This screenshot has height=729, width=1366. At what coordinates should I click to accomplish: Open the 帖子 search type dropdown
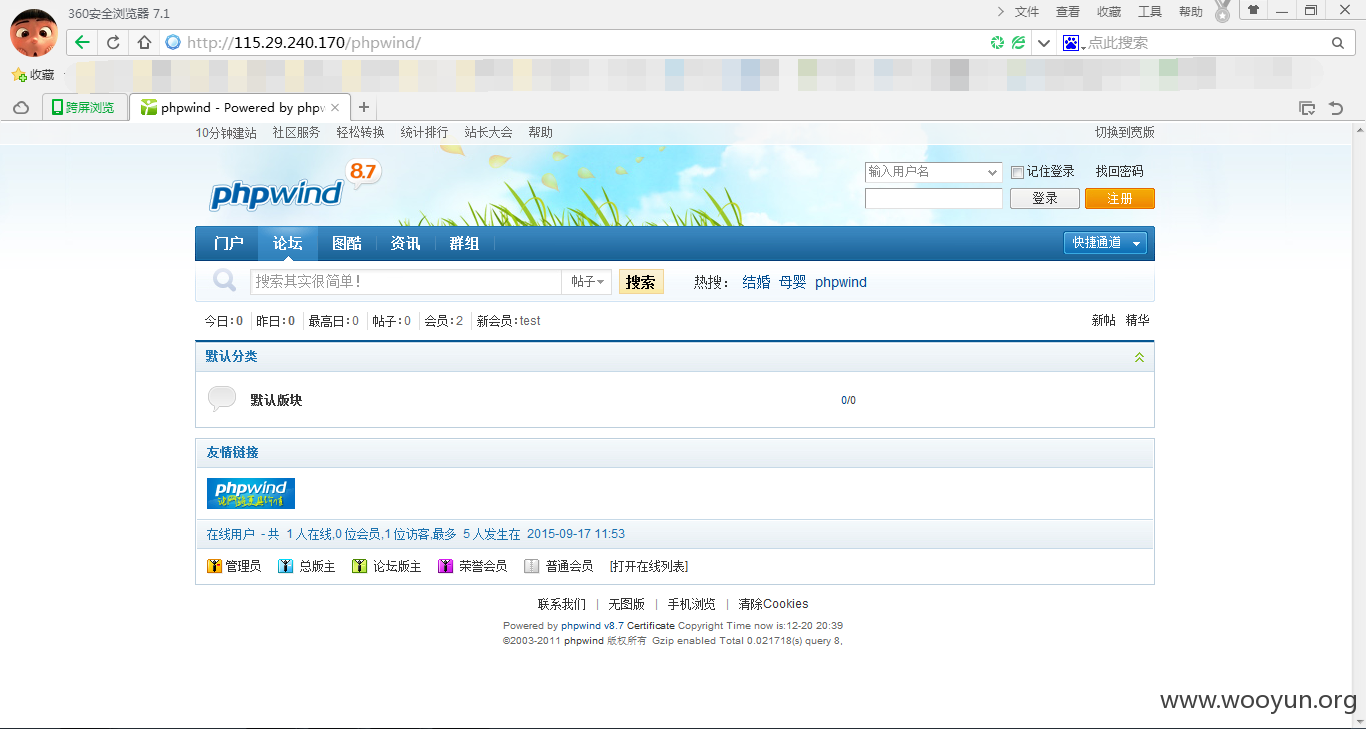pos(589,282)
